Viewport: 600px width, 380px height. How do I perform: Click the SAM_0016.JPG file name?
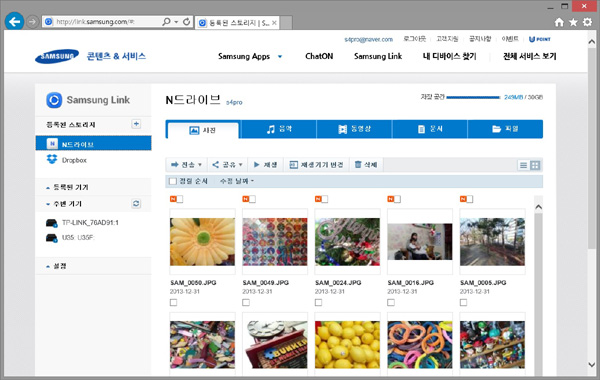coord(411,282)
